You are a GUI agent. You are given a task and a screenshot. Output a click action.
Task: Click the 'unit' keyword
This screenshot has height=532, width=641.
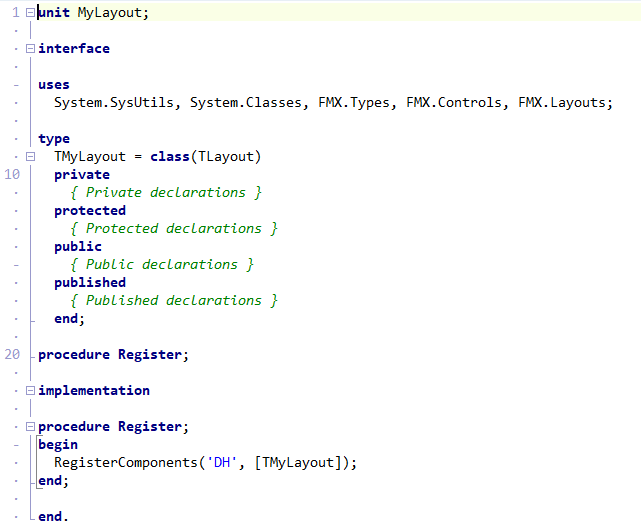(x=54, y=13)
